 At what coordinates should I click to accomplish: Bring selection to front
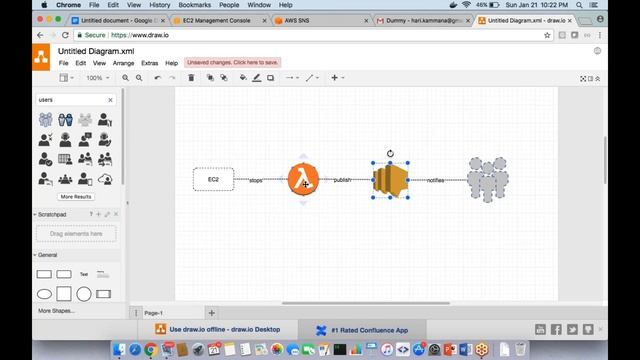point(210,78)
